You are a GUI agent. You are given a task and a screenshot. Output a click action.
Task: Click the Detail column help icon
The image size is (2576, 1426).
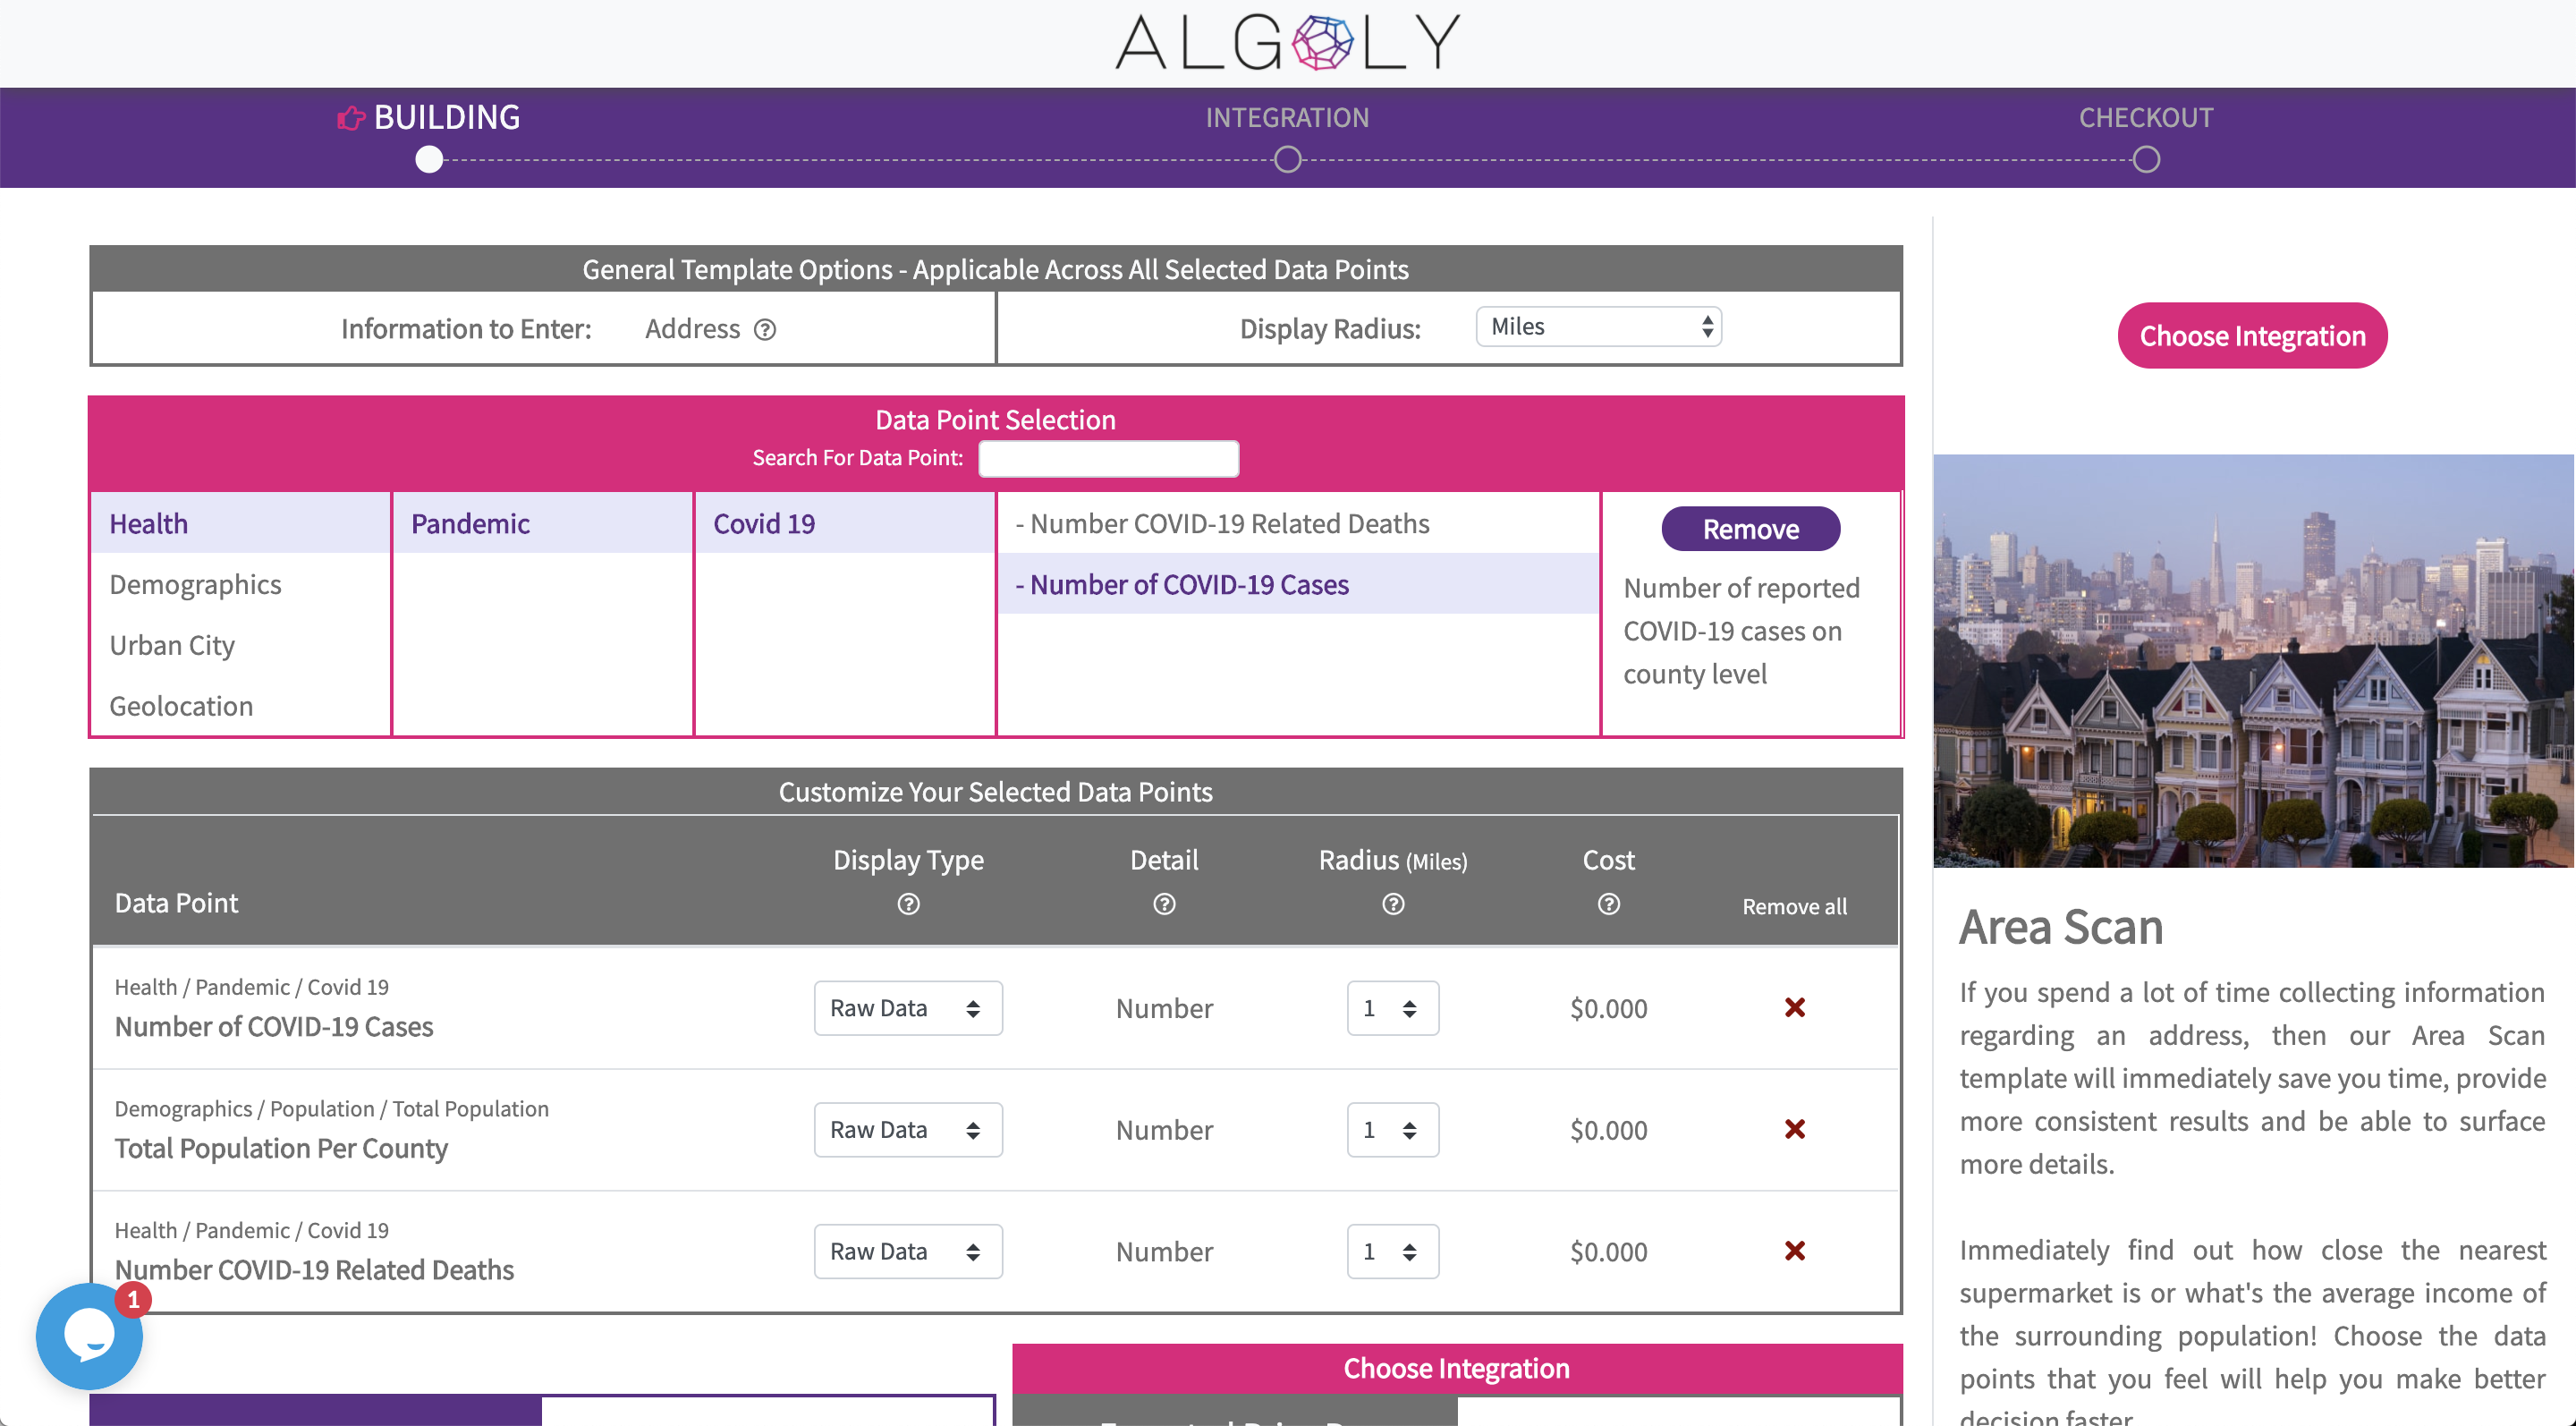(x=1164, y=904)
